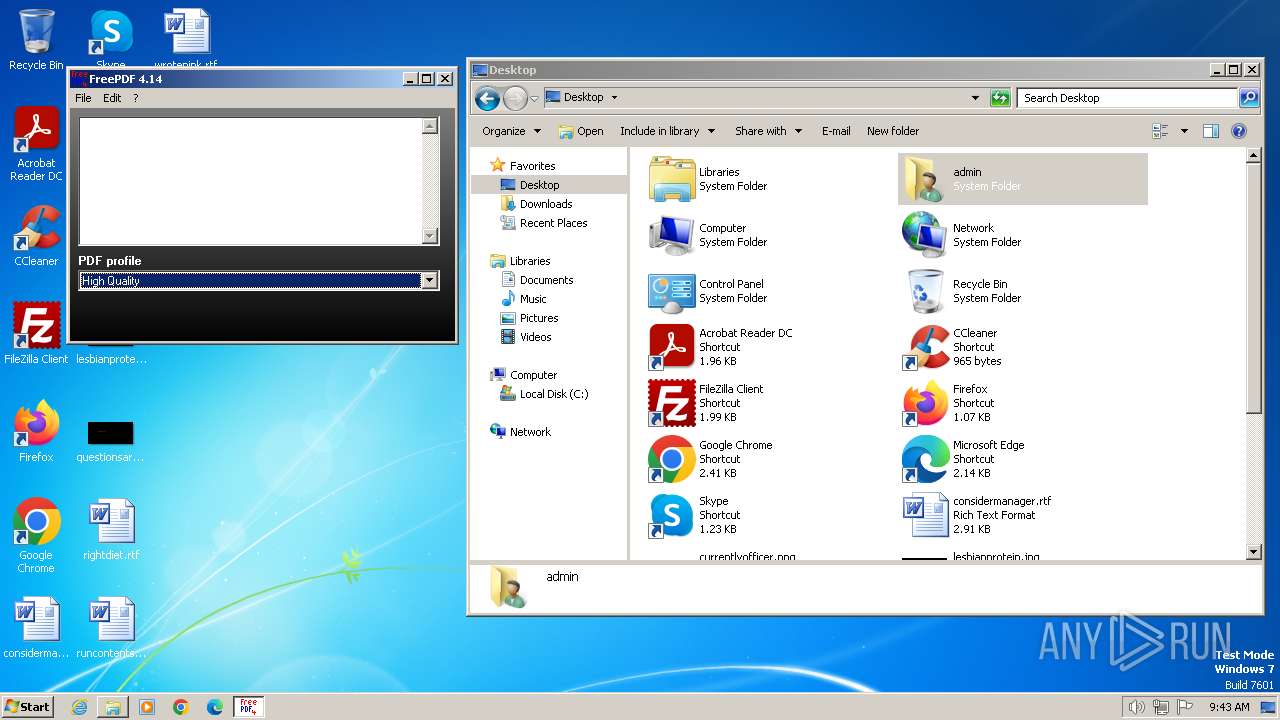Viewport: 1280px width, 720px height.
Task: Click the Search Desktop input field
Action: click(1128, 98)
